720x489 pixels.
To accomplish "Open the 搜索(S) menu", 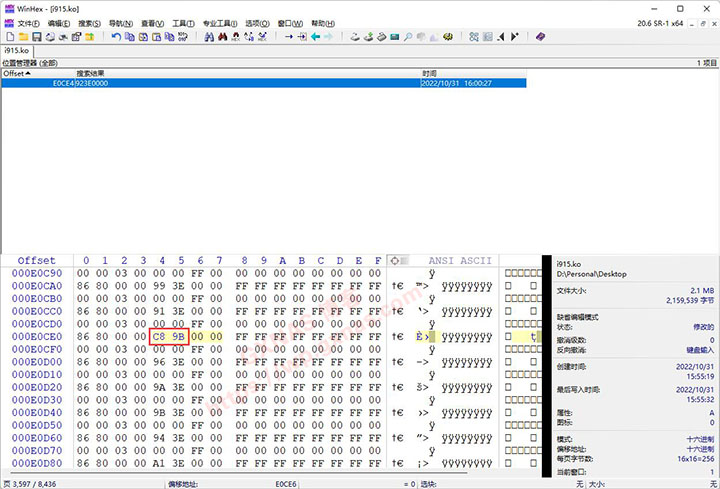I will (89, 22).
